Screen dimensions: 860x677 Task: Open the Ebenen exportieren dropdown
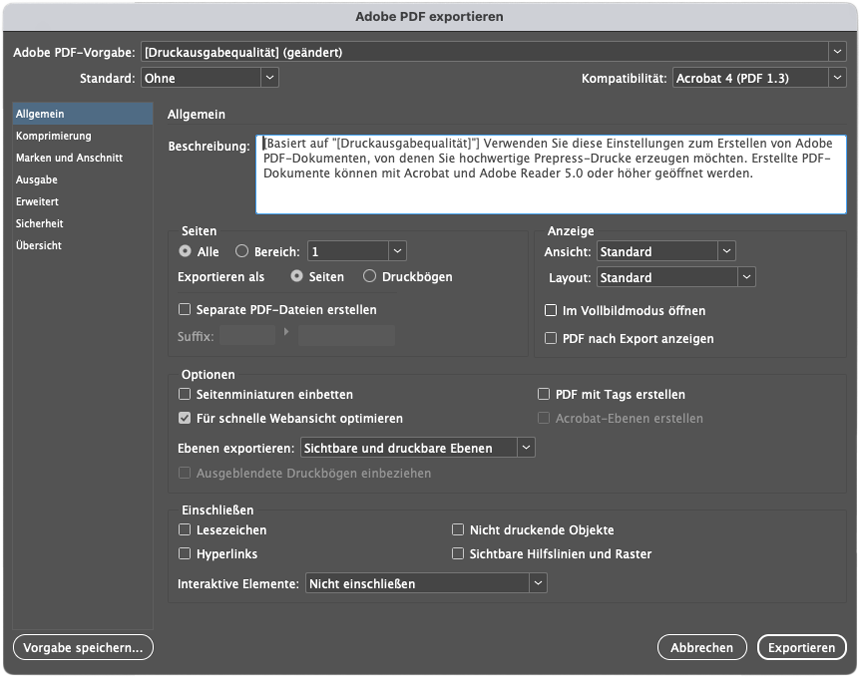[x=417, y=448]
